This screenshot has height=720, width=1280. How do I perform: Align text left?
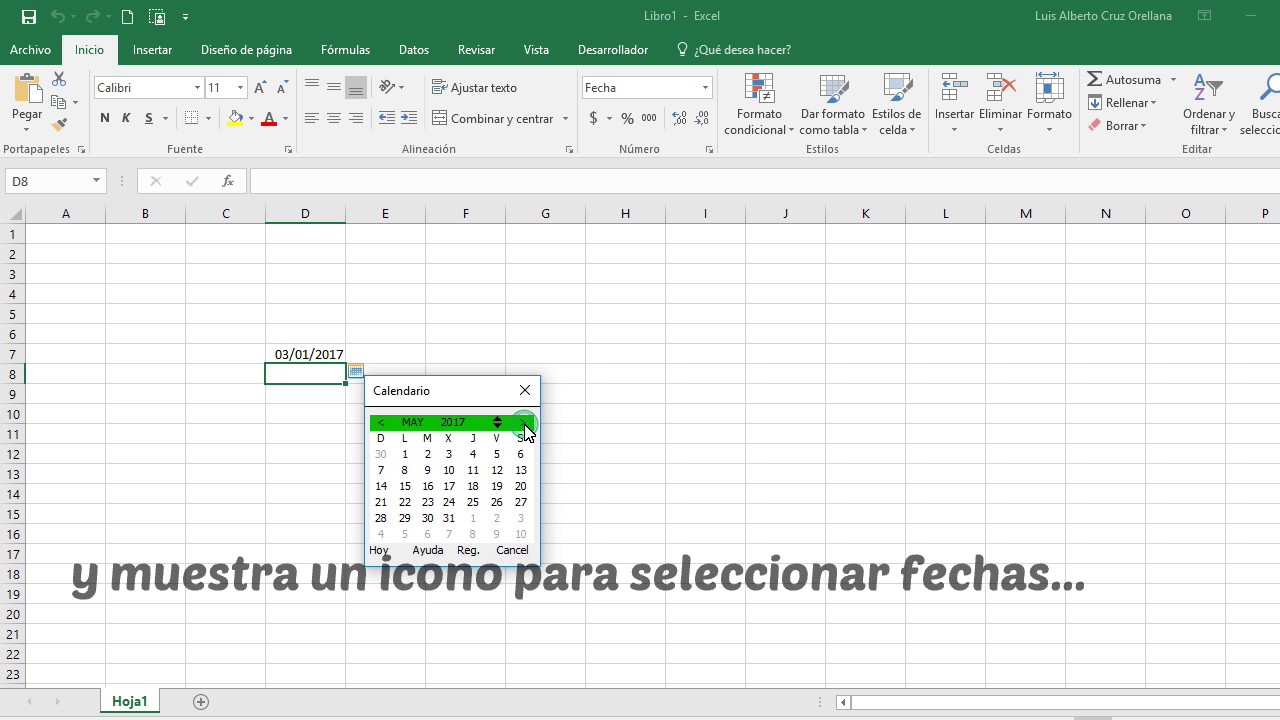click(312, 118)
